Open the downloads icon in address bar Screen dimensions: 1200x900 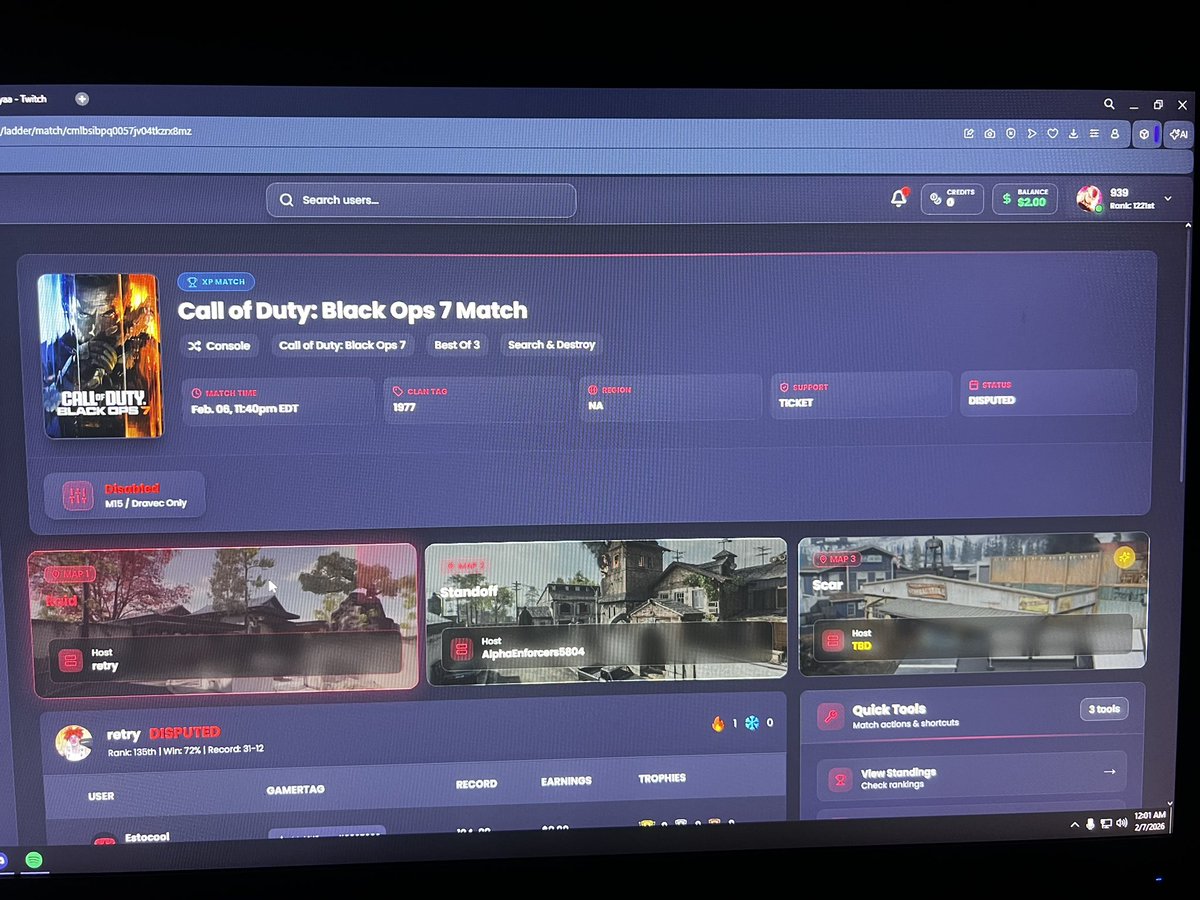[x=1073, y=133]
